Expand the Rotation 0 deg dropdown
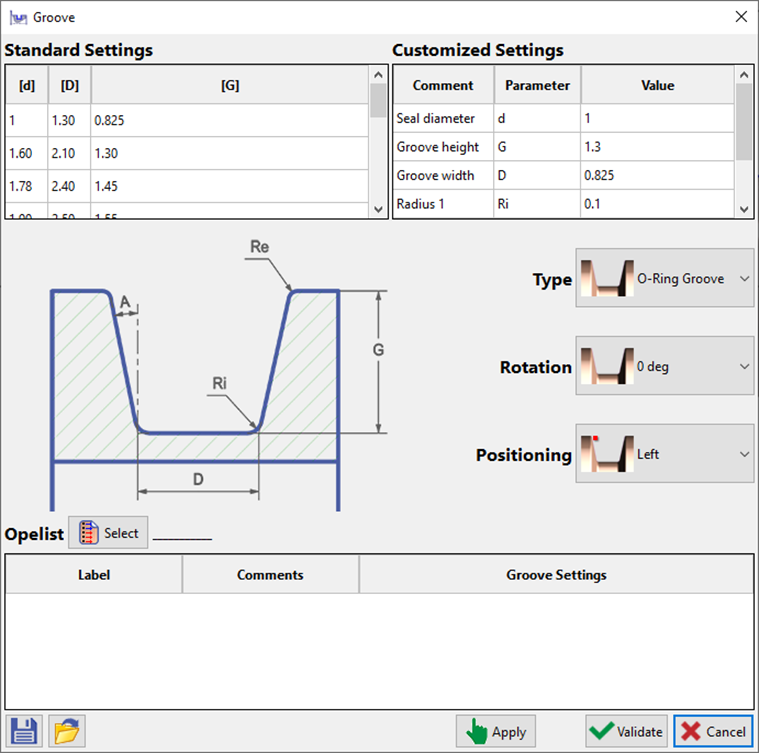The height and width of the screenshot is (753, 759). tap(665, 367)
